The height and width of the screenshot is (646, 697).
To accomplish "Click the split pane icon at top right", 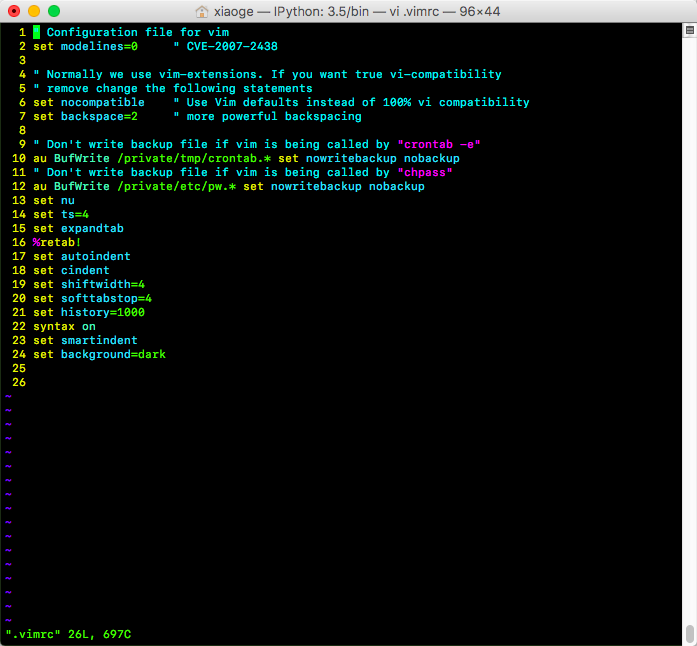I will point(689,30).
